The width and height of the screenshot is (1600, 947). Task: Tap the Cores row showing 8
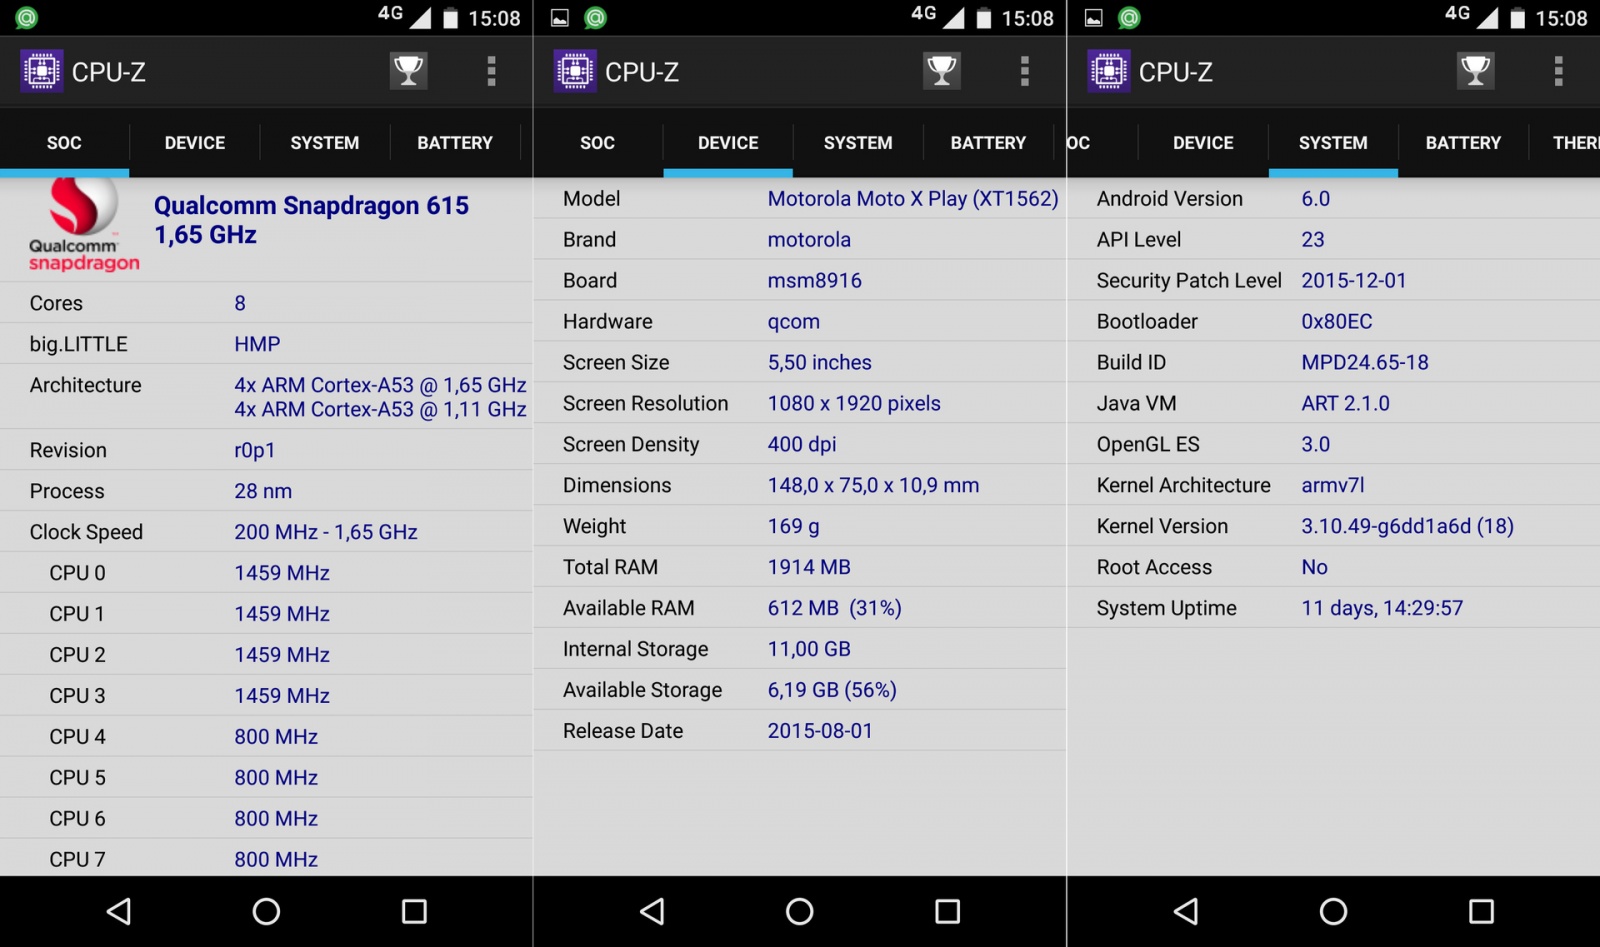pyautogui.click(x=266, y=303)
